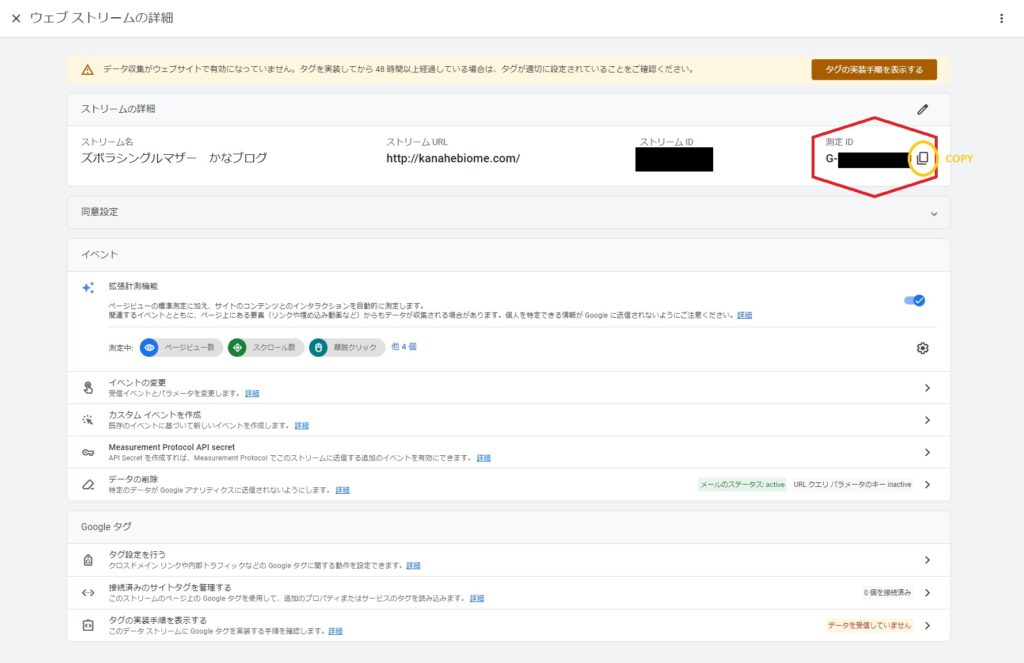Copy the measurement ID with copy icon
Screen dimensions: 1024x663
pyautogui.click(x=922, y=159)
